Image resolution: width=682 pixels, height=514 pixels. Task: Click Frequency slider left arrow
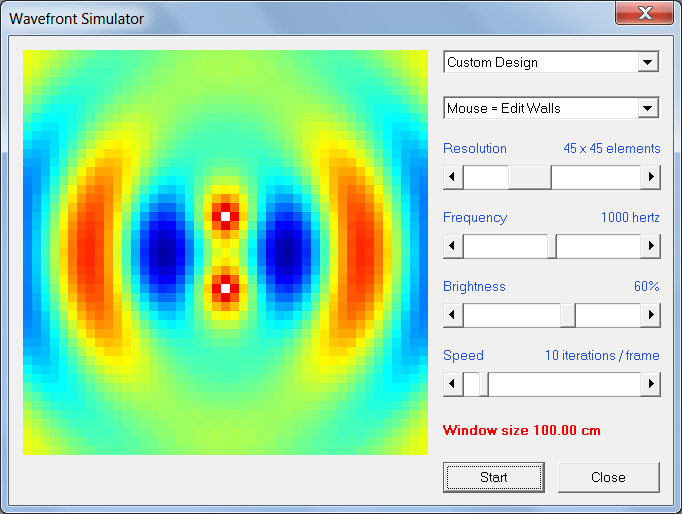[x=453, y=246]
